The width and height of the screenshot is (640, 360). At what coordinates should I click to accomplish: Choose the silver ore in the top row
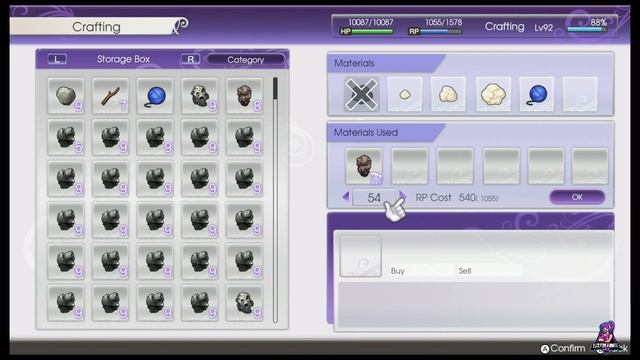pos(200,96)
